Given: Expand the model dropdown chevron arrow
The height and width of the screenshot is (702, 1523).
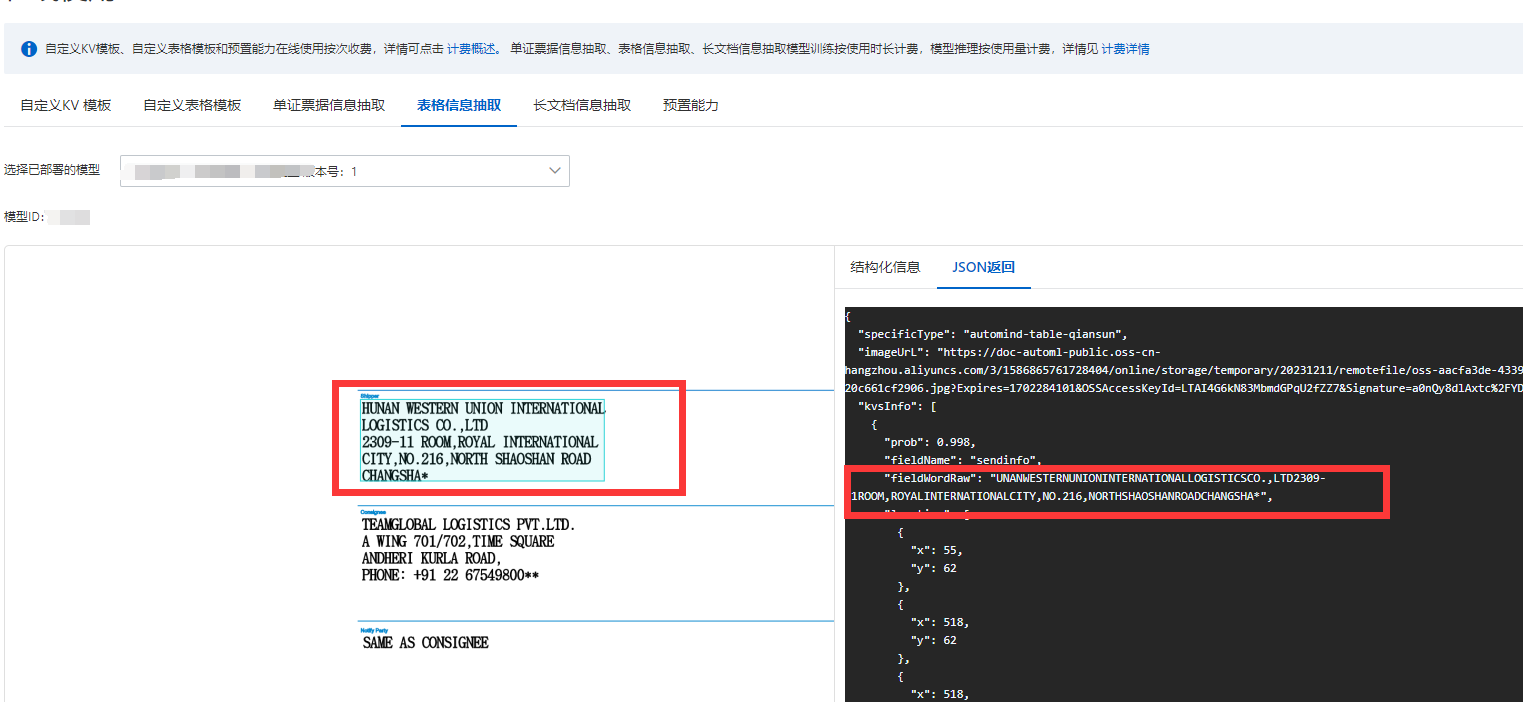Looking at the screenshot, I should (555, 171).
